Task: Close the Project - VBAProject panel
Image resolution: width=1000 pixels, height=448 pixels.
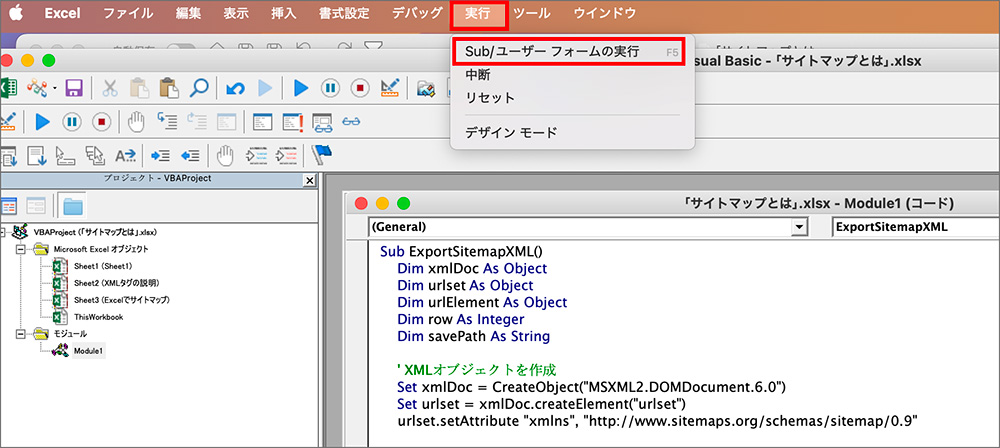Action: [x=311, y=181]
